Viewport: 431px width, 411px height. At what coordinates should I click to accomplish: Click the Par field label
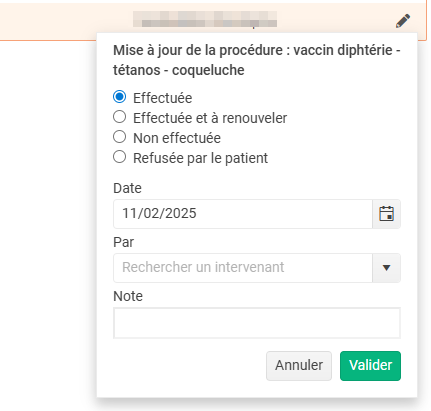click(x=123, y=242)
